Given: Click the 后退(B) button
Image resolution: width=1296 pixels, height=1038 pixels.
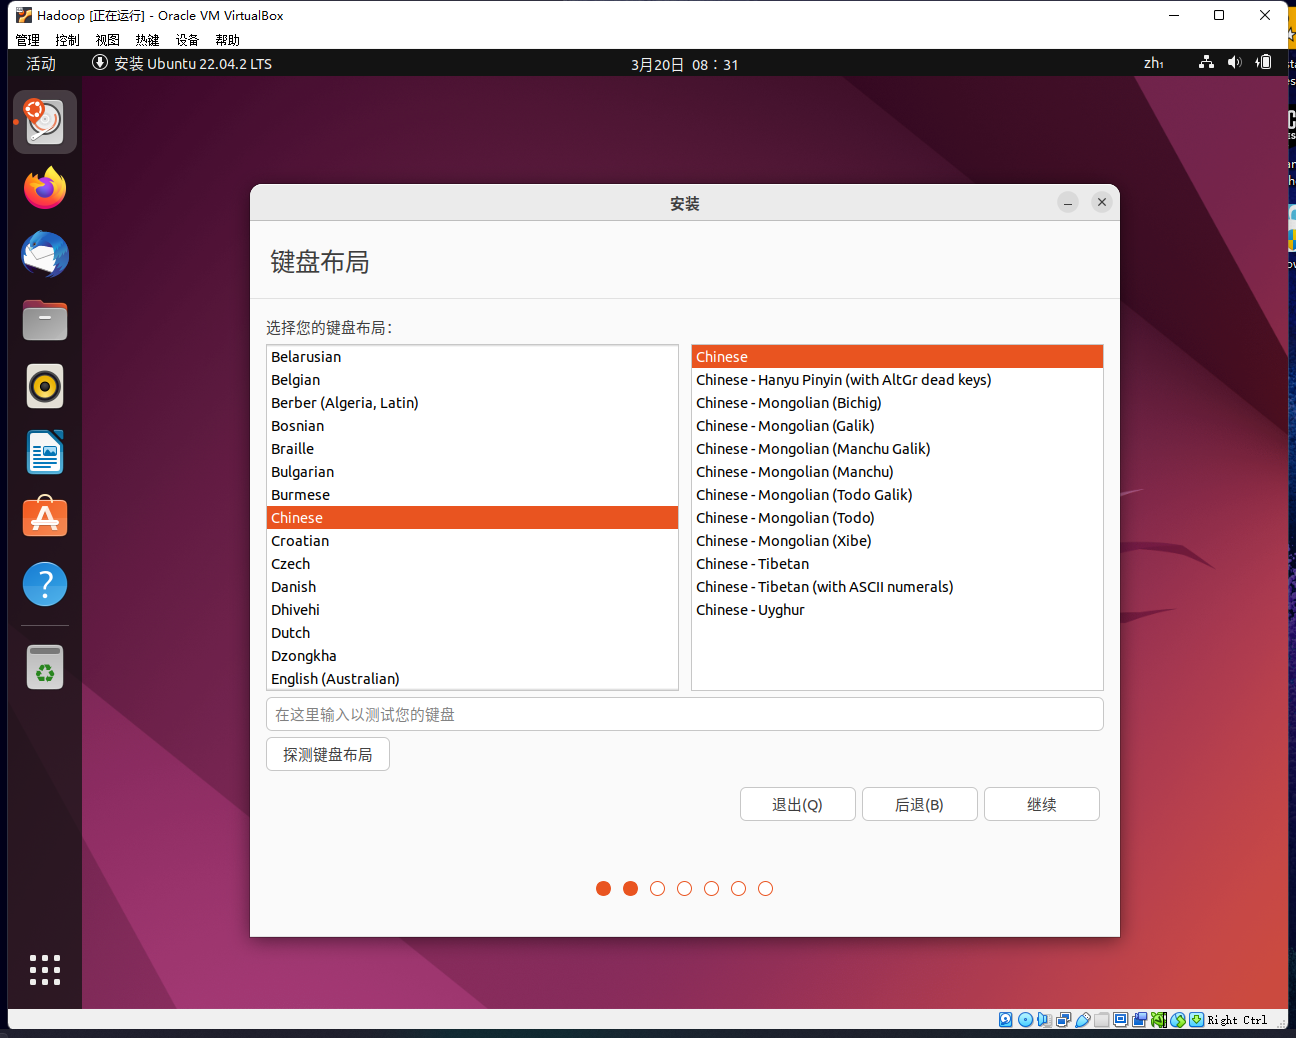Looking at the screenshot, I should (x=920, y=804).
